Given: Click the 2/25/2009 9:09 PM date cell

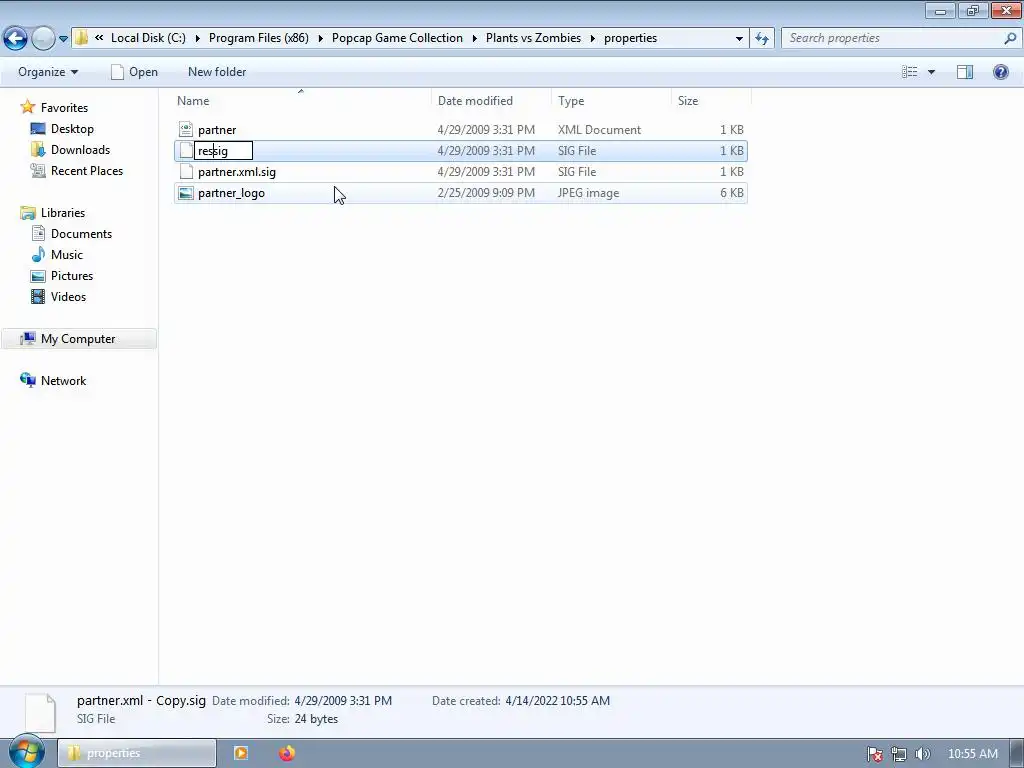Looking at the screenshot, I should click(x=486, y=193).
